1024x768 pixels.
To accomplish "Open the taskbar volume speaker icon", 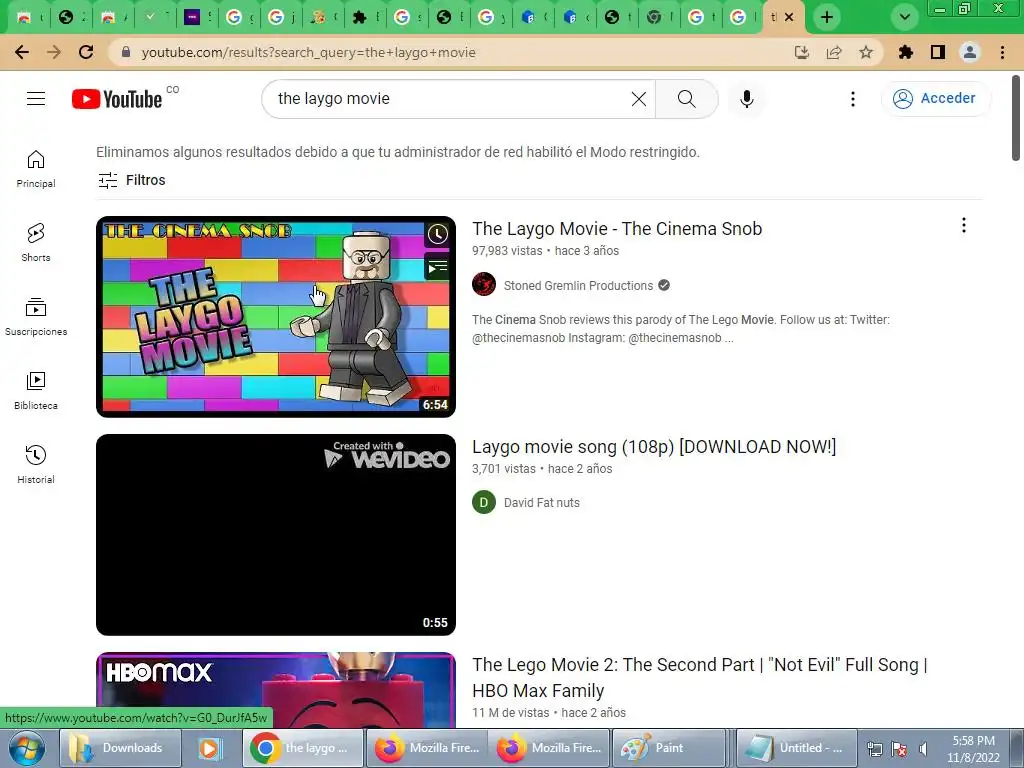I will coord(923,749).
